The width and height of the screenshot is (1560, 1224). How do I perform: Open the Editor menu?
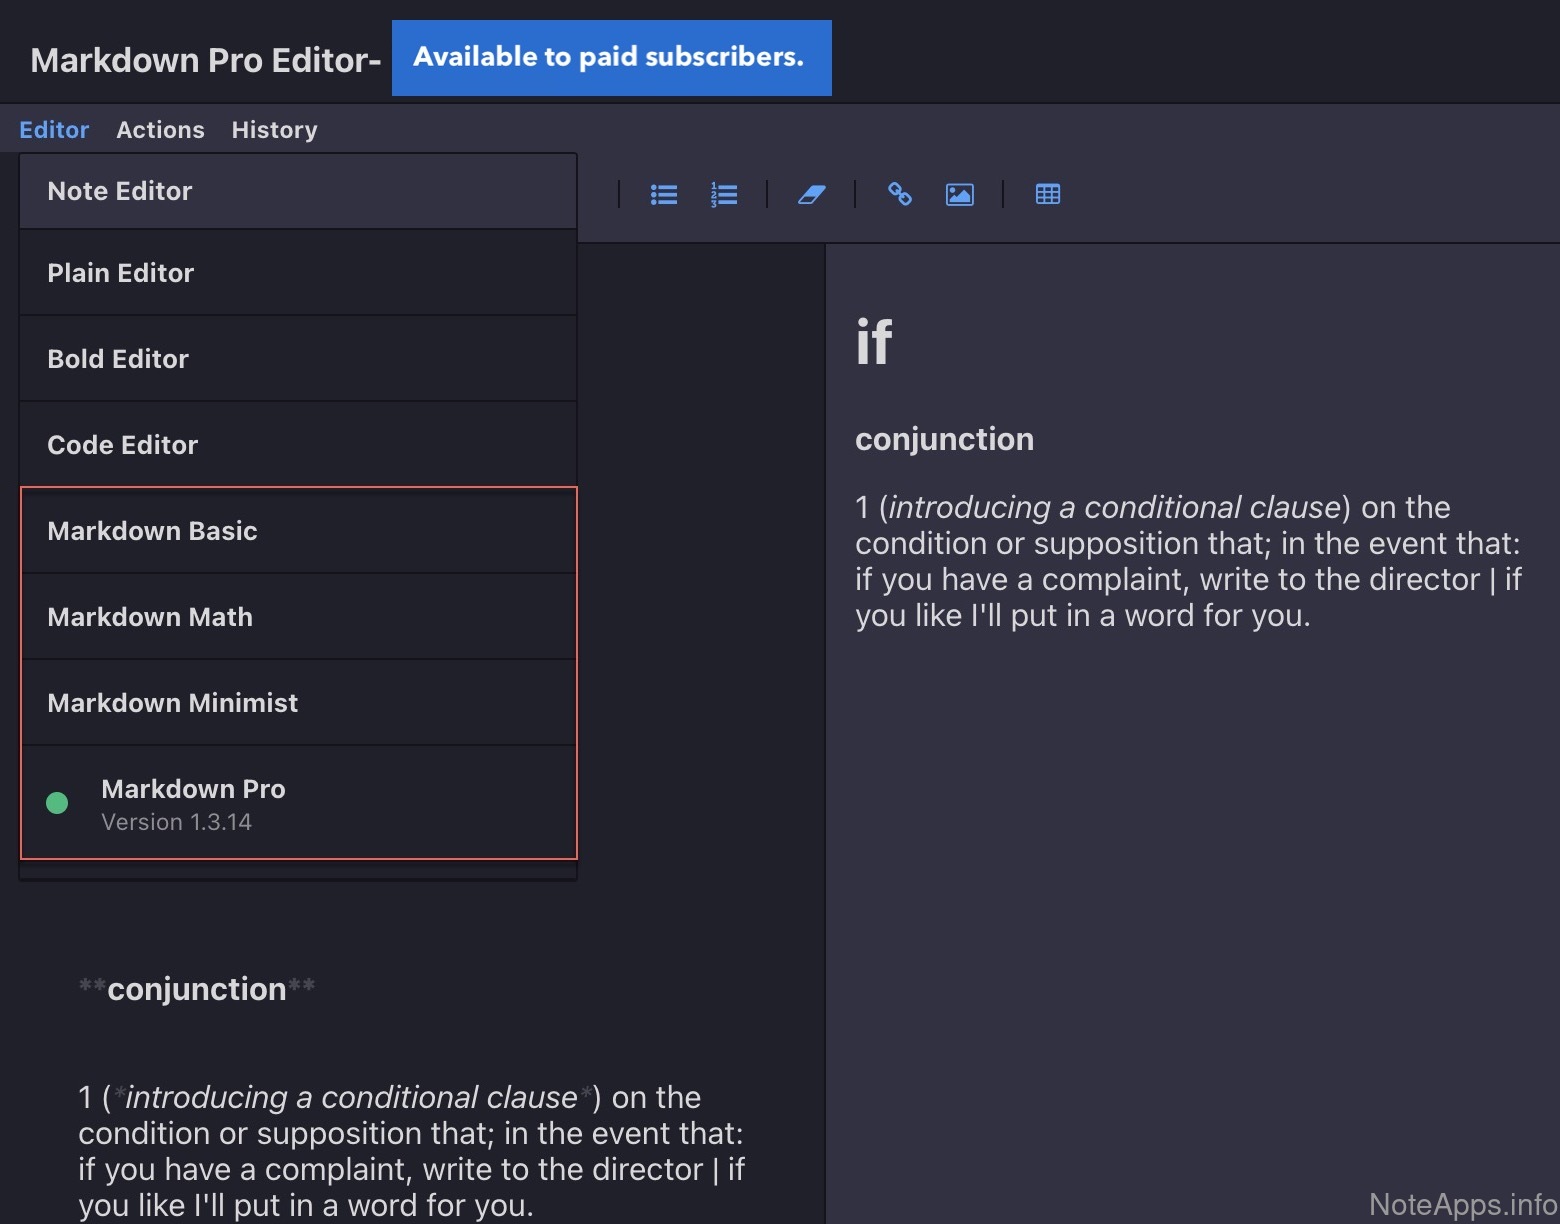point(54,130)
